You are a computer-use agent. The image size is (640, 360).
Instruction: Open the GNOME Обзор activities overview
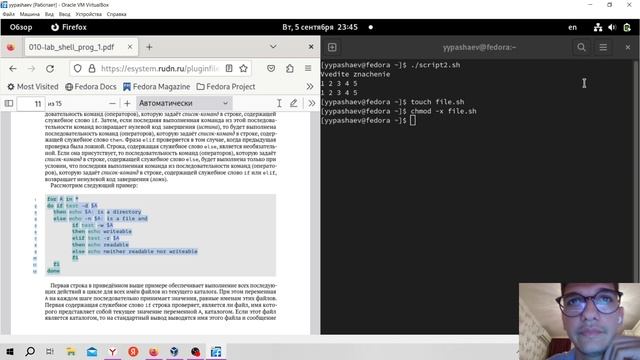pos(21,27)
